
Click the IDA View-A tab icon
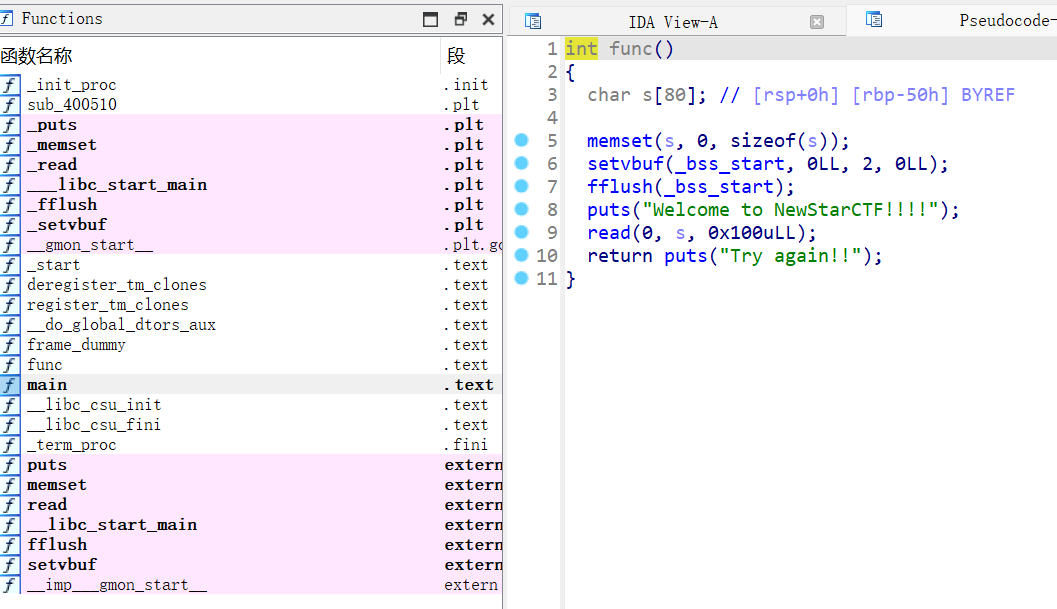[533, 21]
